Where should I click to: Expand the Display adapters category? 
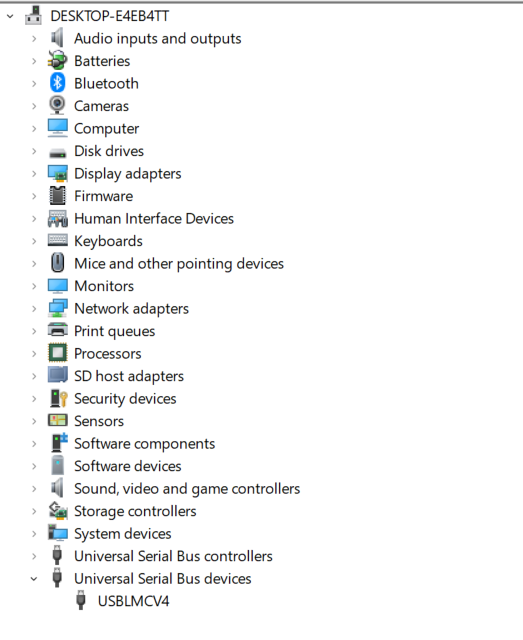(x=34, y=174)
